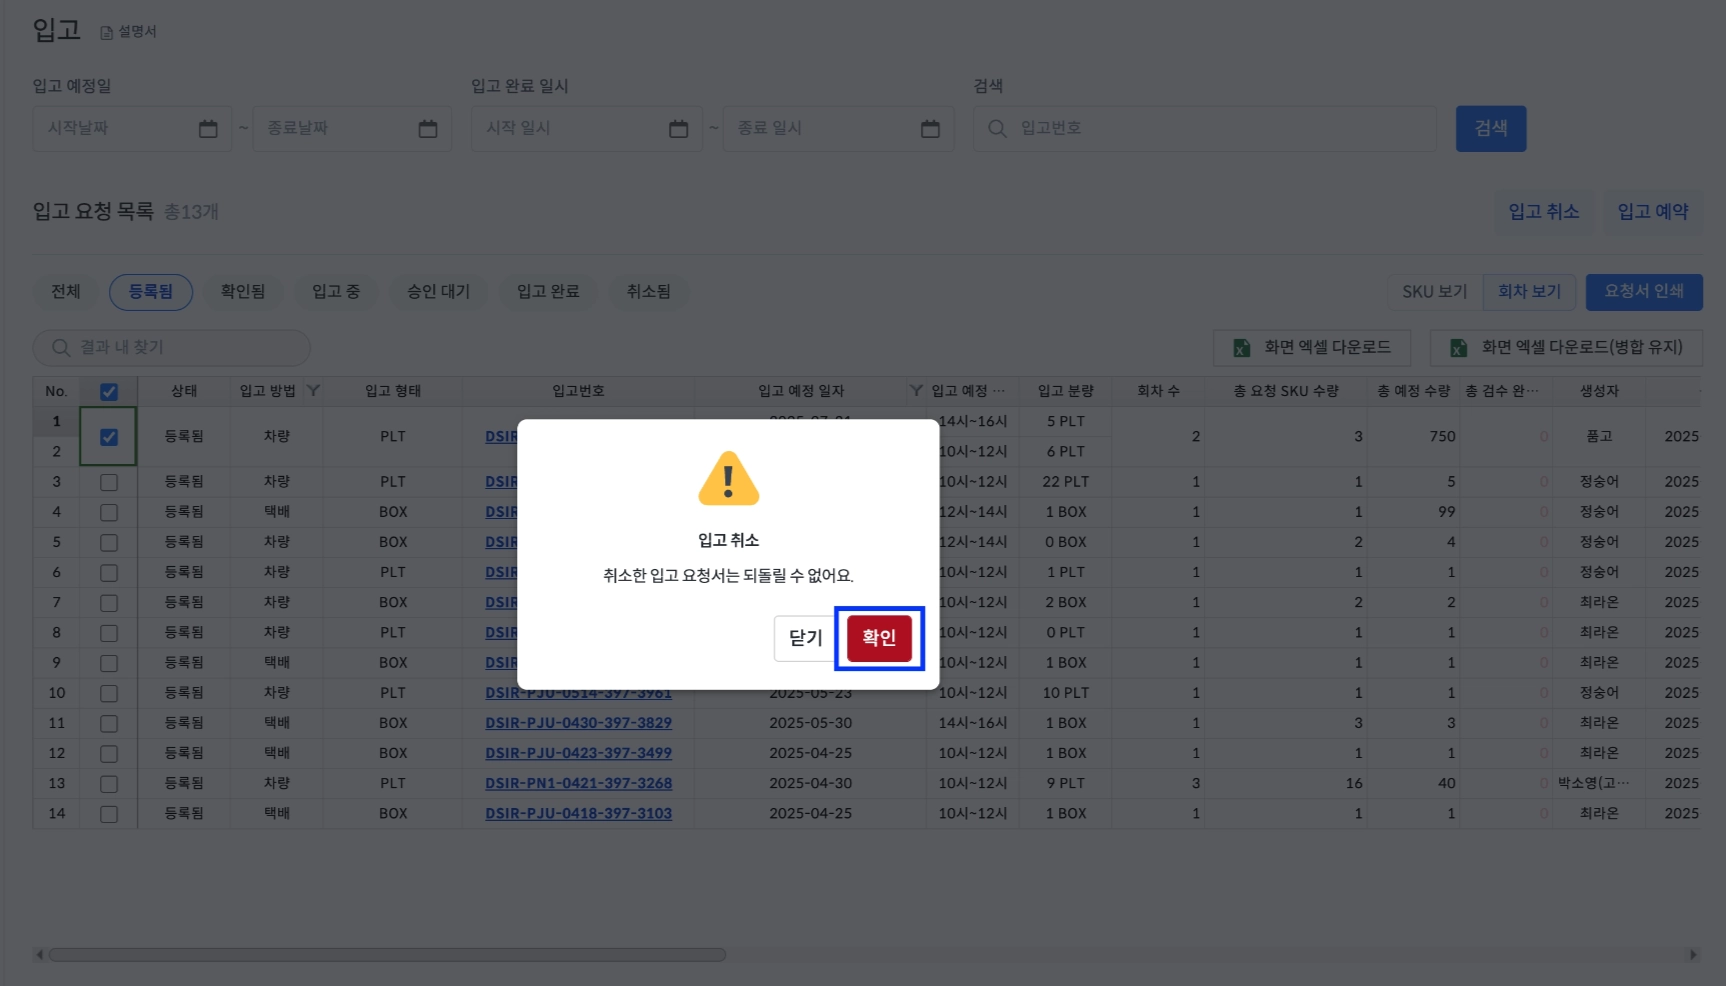Click the 입고 분량 column header
1726x986 pixels.
click(x=1065, y=391)
